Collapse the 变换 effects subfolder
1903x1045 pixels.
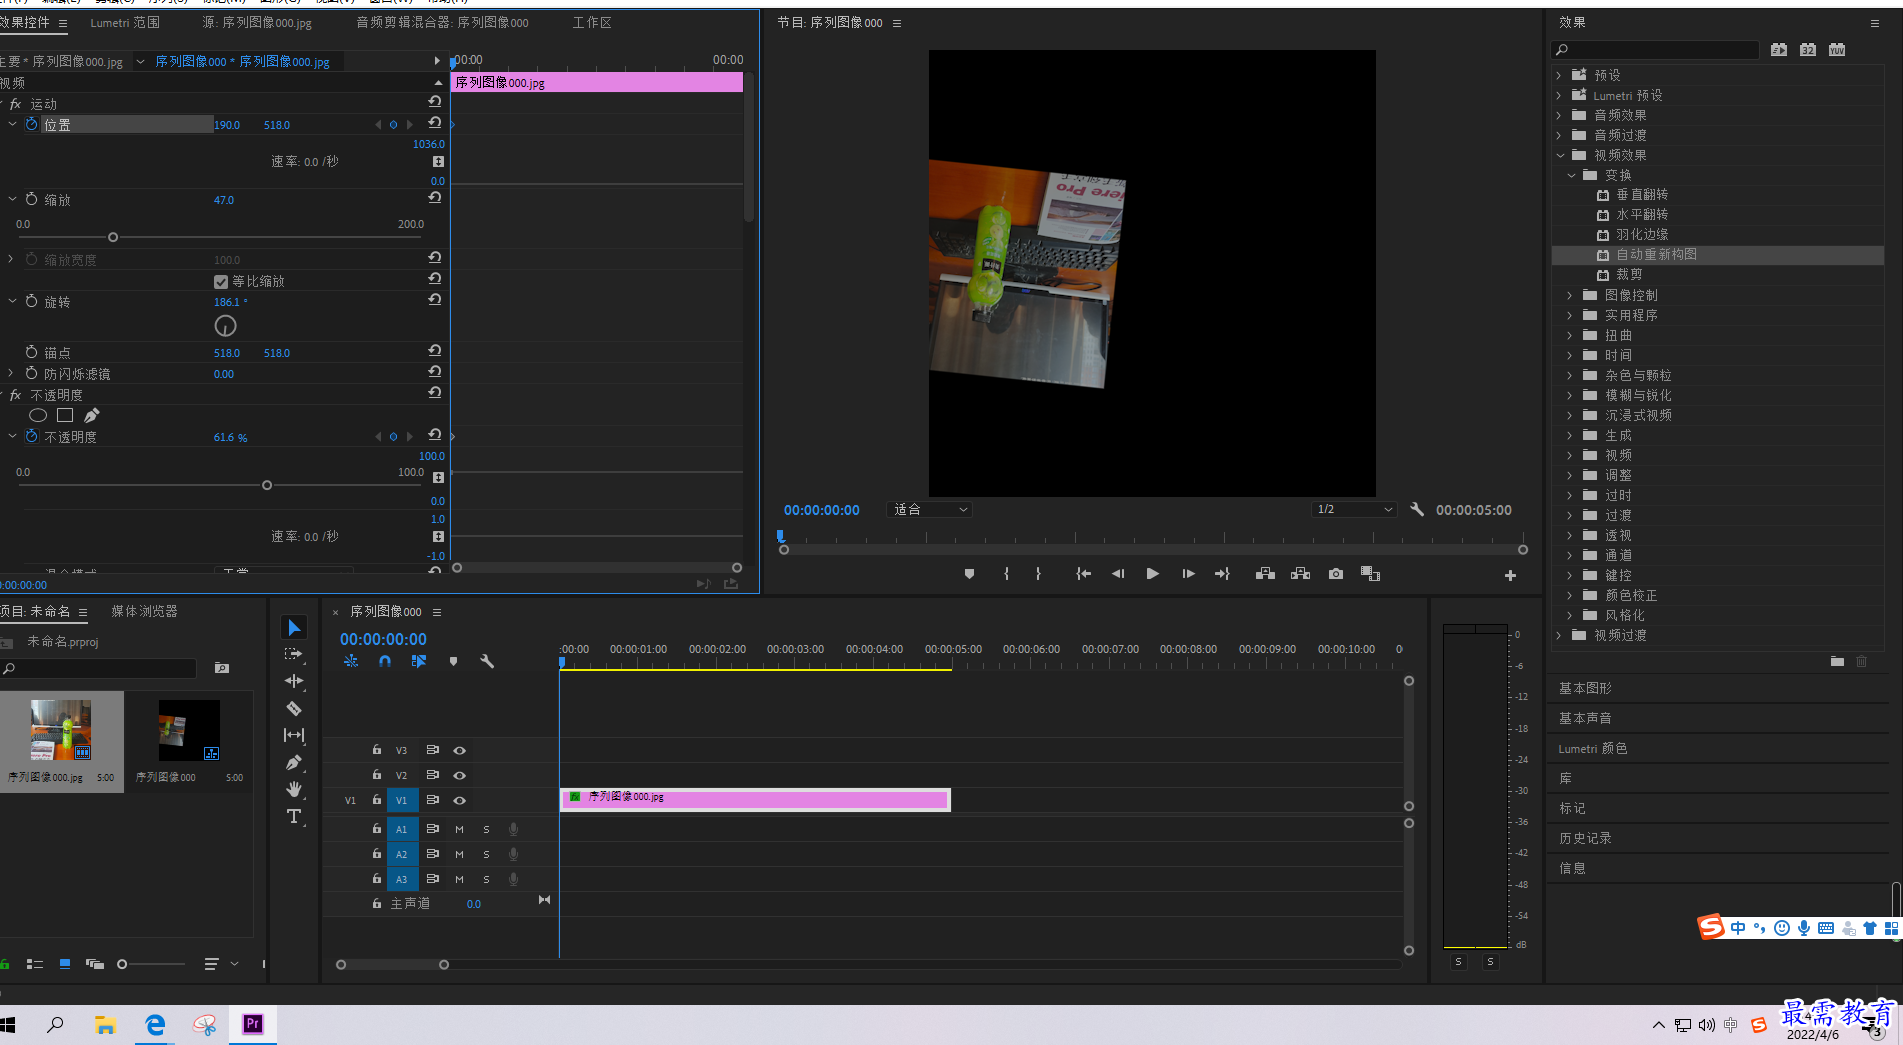tap(1571, 175)
